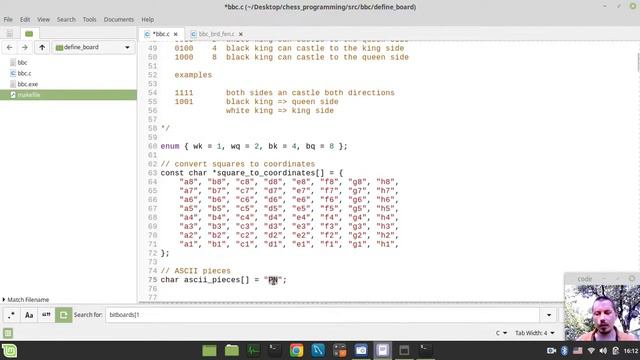Viewport: 640px width, 360px height.
Task: Open the file manager taskbar icon
Action: click(232, 350)
